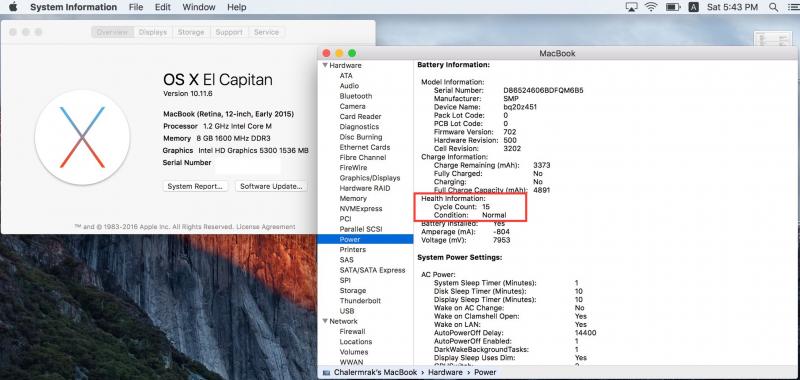Image resolution: width=800 pixels, height=380 pixels.
Task: Click Chalermrak's MacBook in the path bar
Action: pyautogui.click(x=376, y=372)
